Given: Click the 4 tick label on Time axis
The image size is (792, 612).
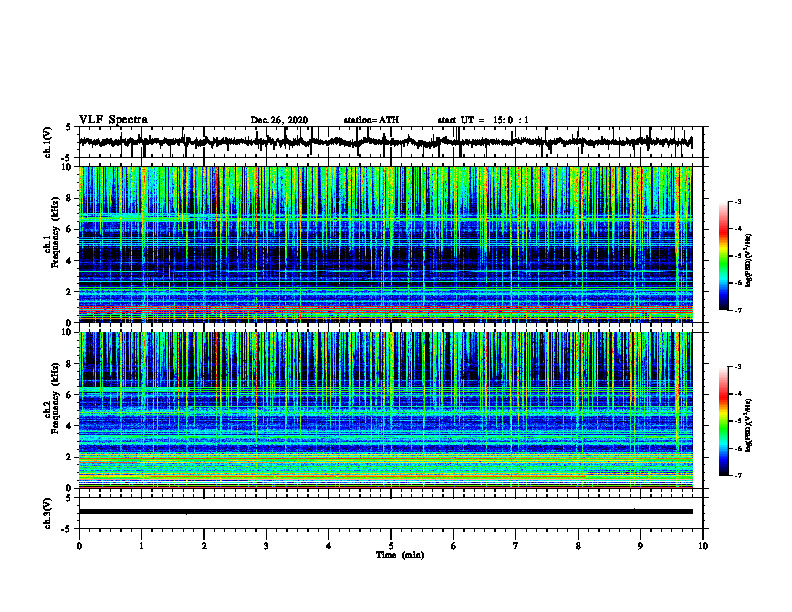Looking at the screenshot, I should click(329, 546).
